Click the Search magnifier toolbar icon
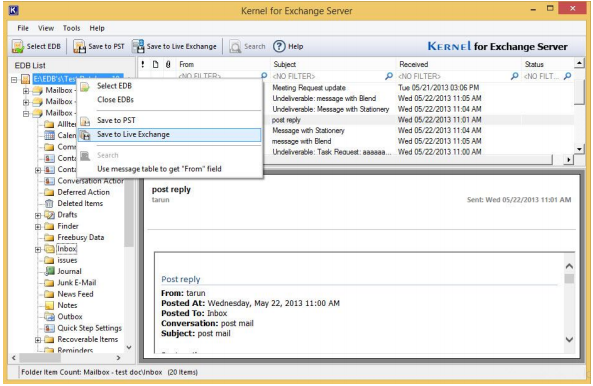593x386 pixels. (235, 47)
